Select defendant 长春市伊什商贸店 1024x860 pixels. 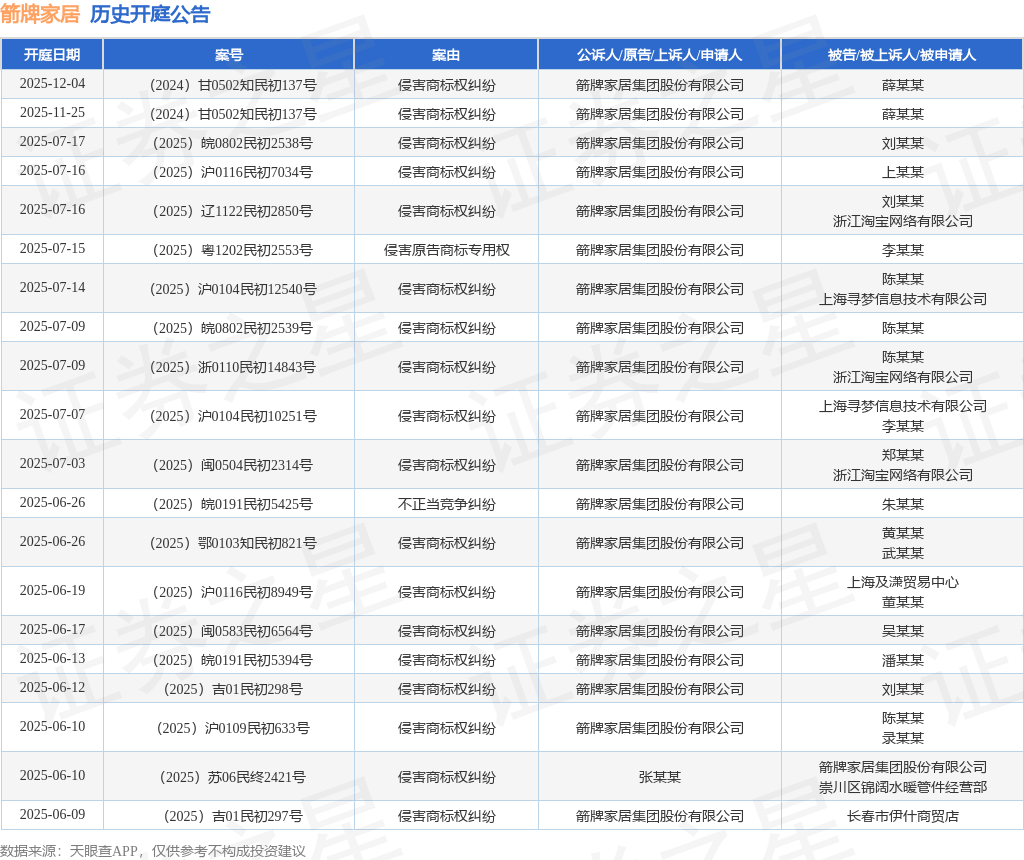pyautogui.click(x=903, y=816)
